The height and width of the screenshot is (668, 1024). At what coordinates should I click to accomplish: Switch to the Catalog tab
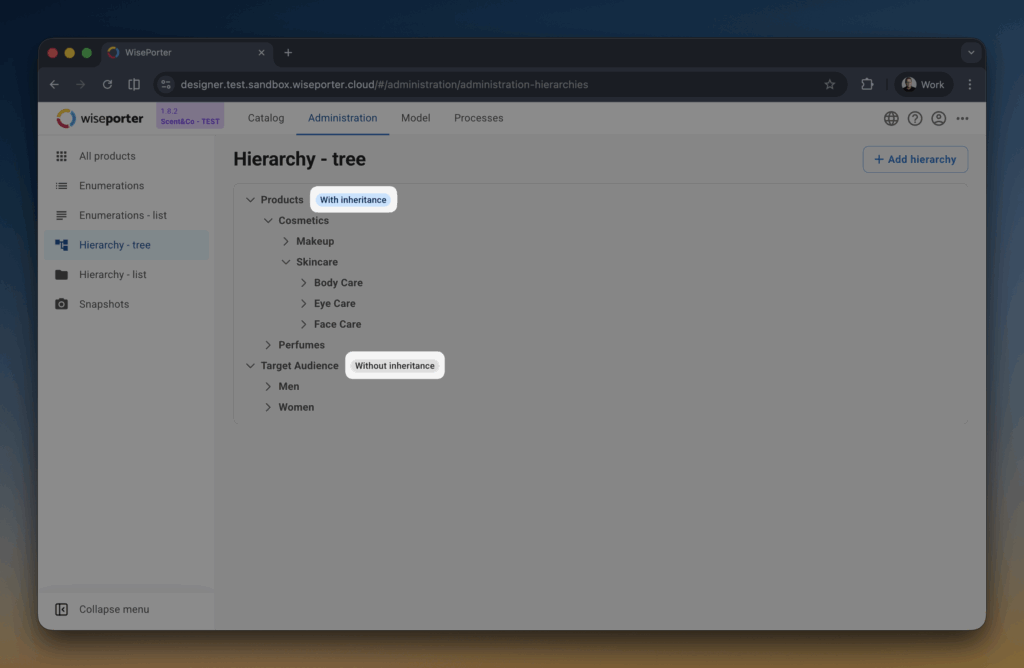click(266, 118)
